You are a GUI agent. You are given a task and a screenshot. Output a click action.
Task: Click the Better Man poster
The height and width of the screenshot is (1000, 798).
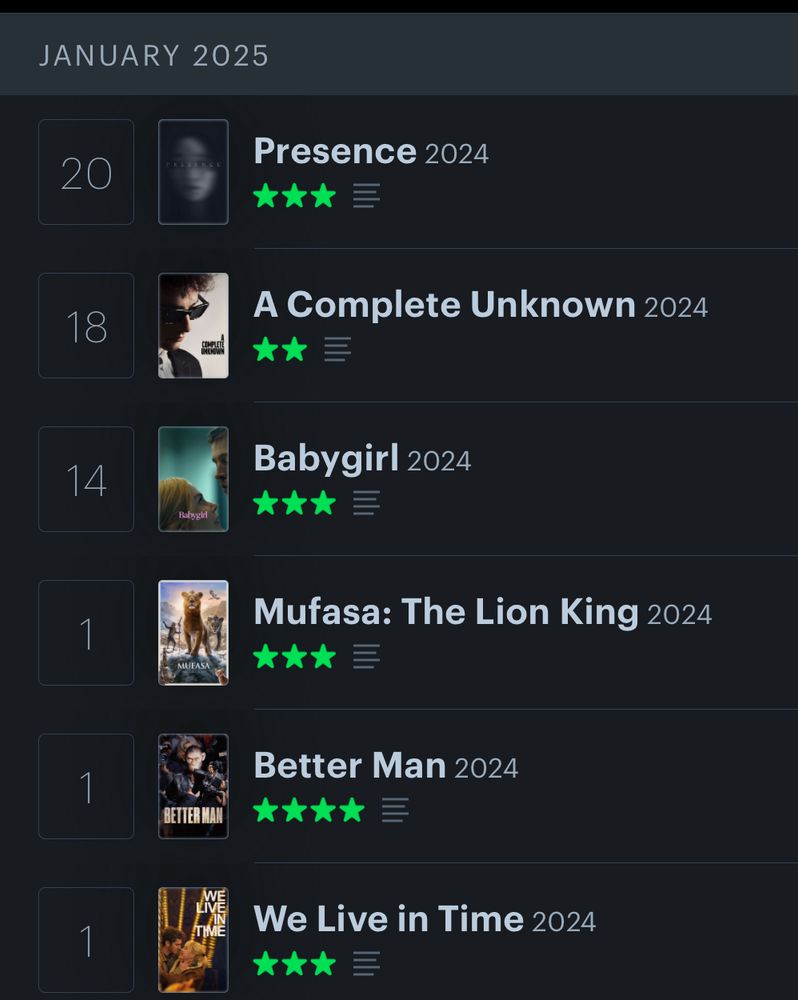point(193,786)
